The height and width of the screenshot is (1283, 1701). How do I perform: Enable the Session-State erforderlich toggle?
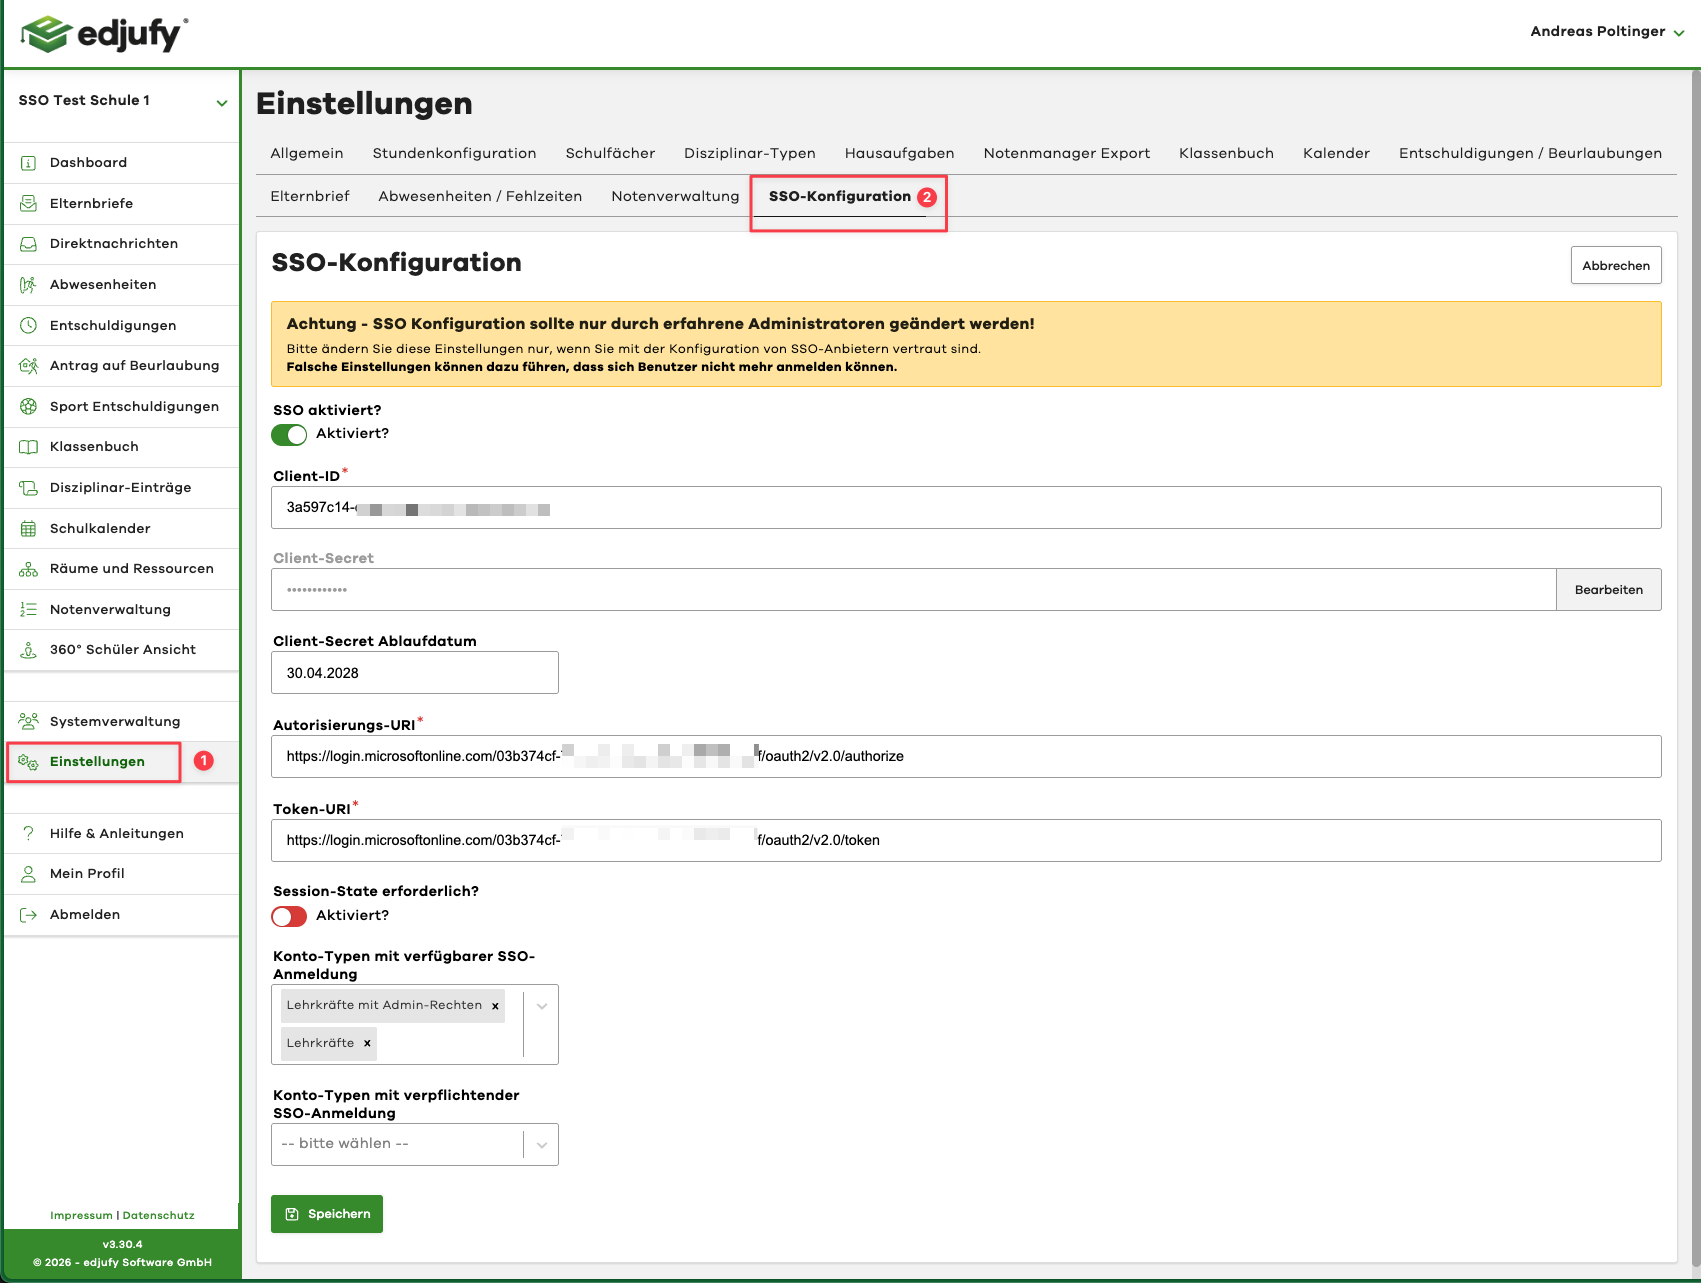click(288, 916)
